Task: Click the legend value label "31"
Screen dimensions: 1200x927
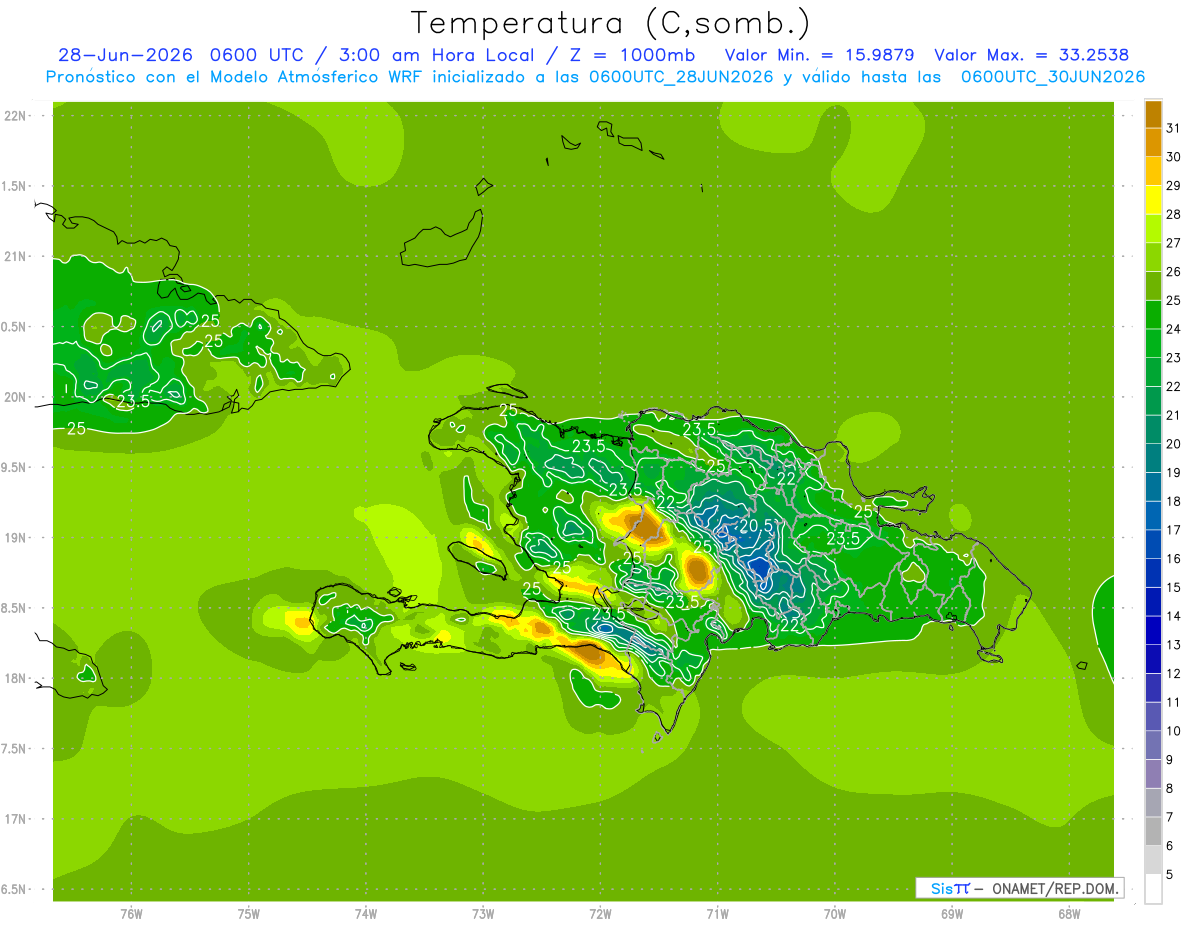Action: click(1174, 128)
